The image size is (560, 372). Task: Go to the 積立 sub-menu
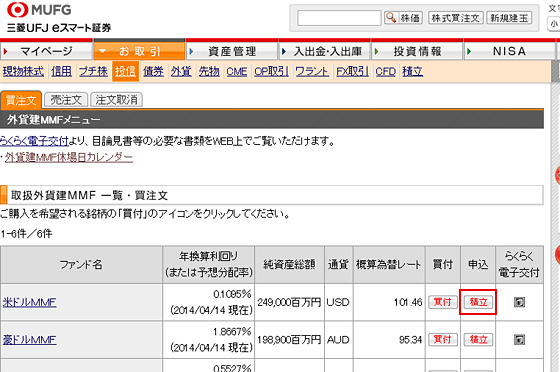point(412,71)
